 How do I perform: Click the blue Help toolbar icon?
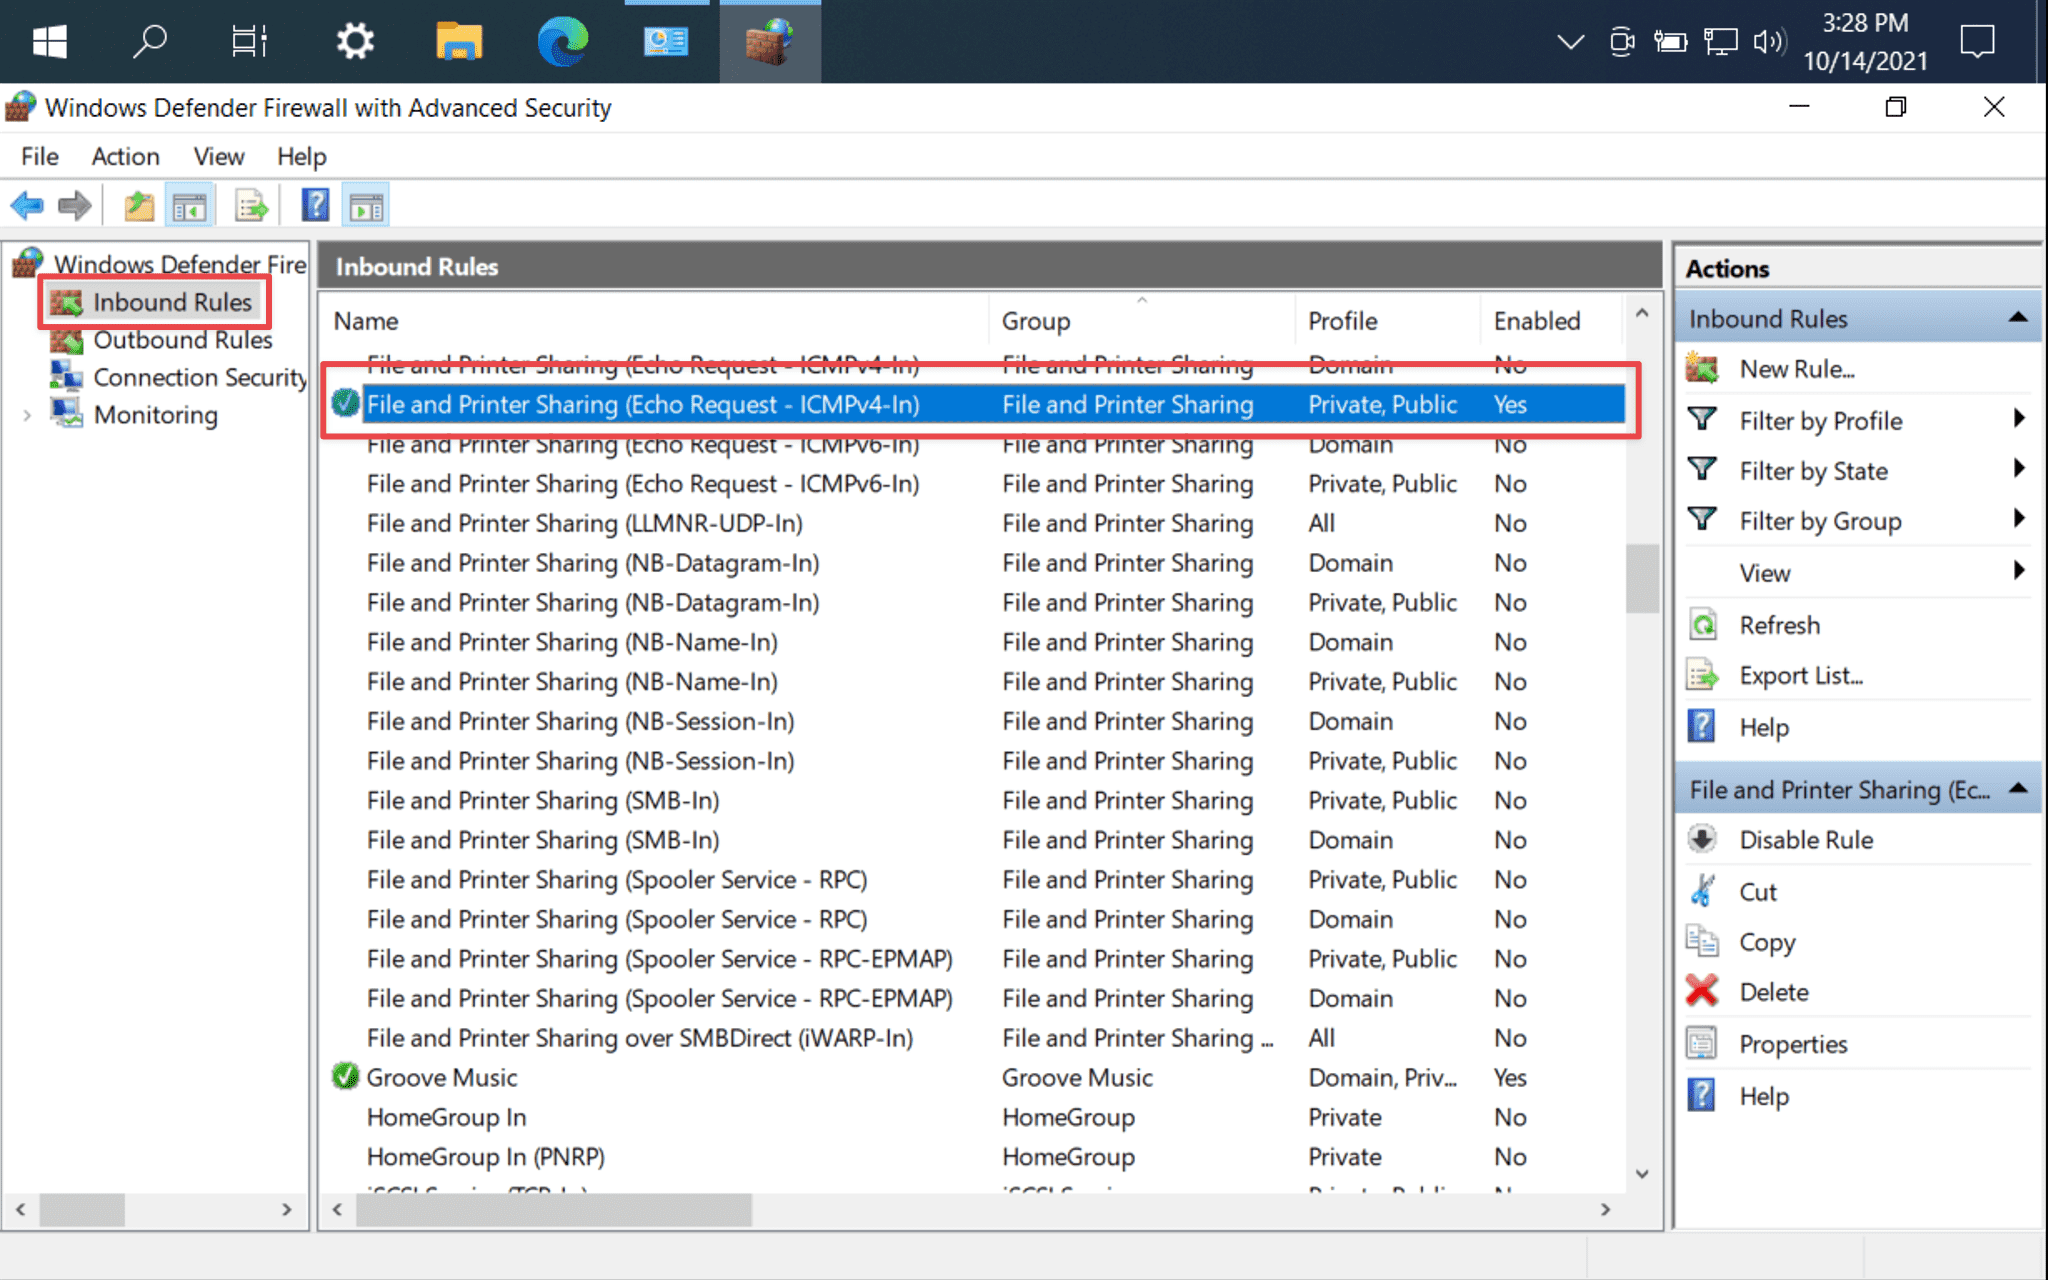point(315,206)
